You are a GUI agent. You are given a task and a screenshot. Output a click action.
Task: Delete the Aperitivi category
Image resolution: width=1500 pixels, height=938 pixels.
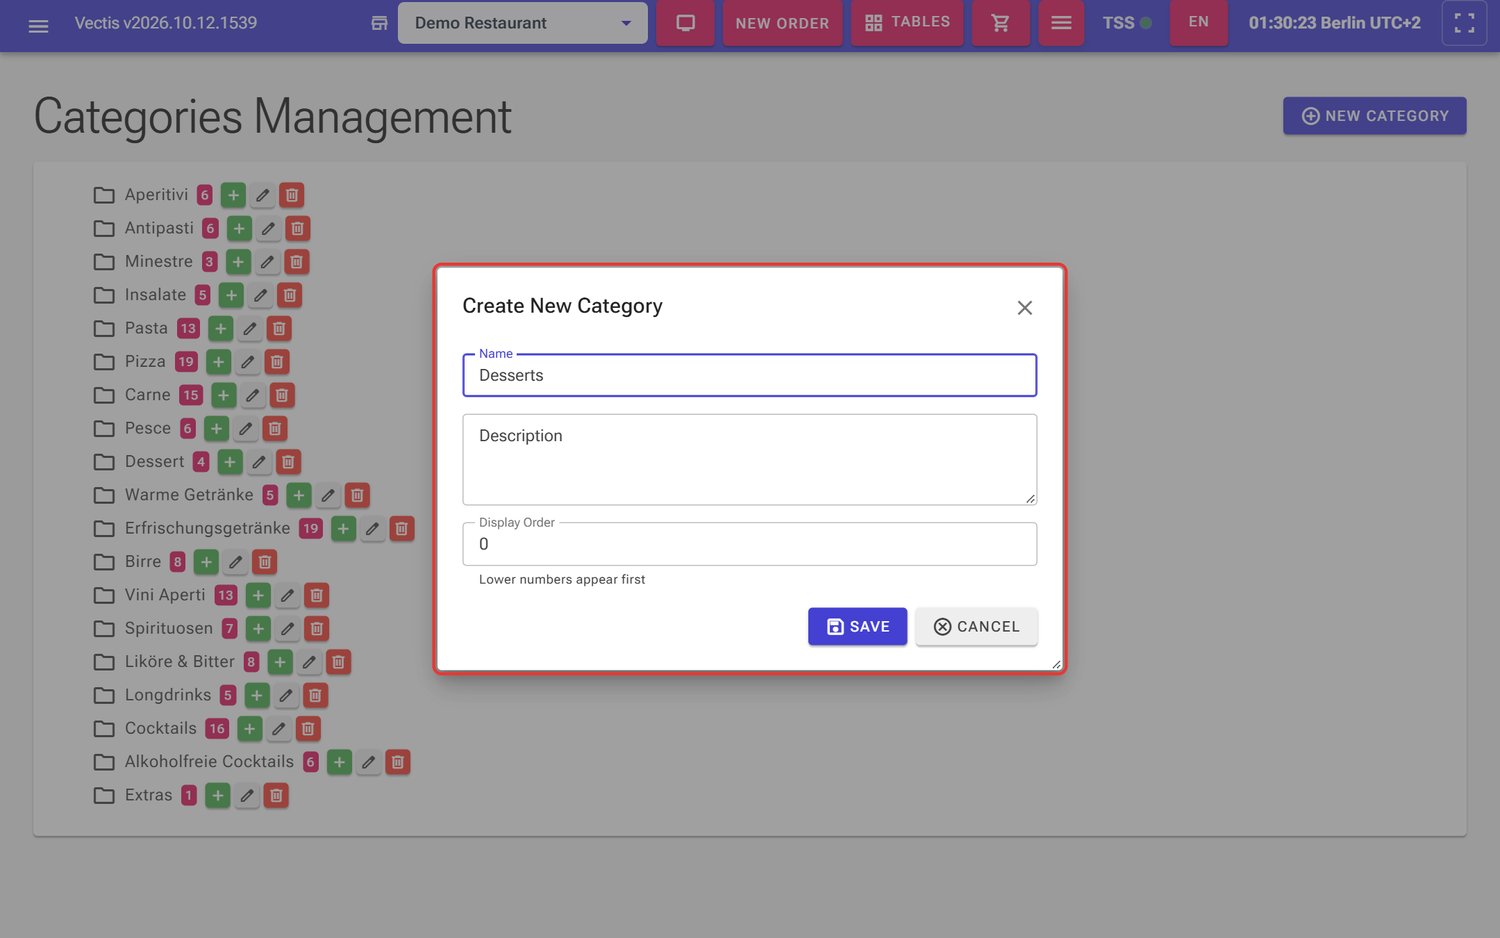[x=291, y=195]
